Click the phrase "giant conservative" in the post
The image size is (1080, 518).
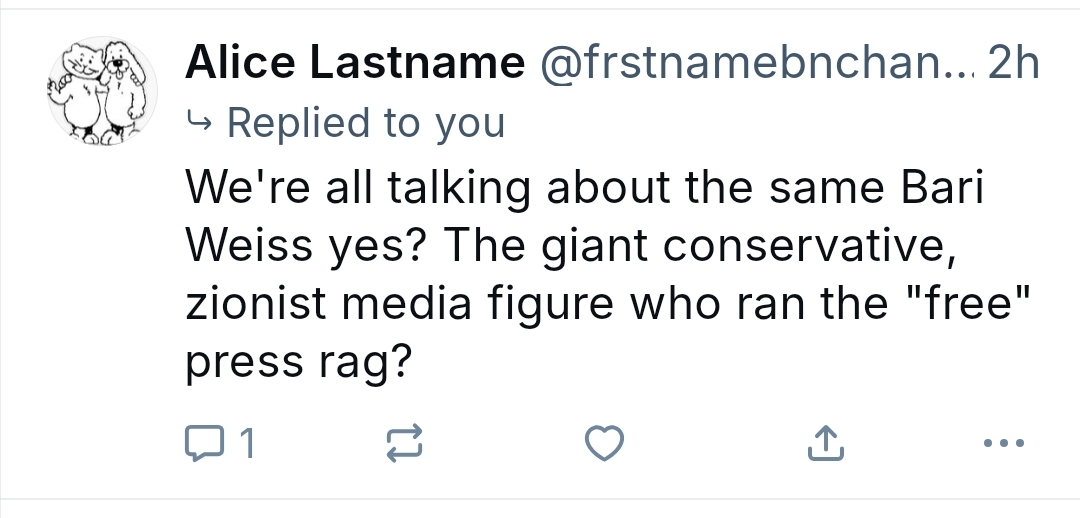point(749,248)
